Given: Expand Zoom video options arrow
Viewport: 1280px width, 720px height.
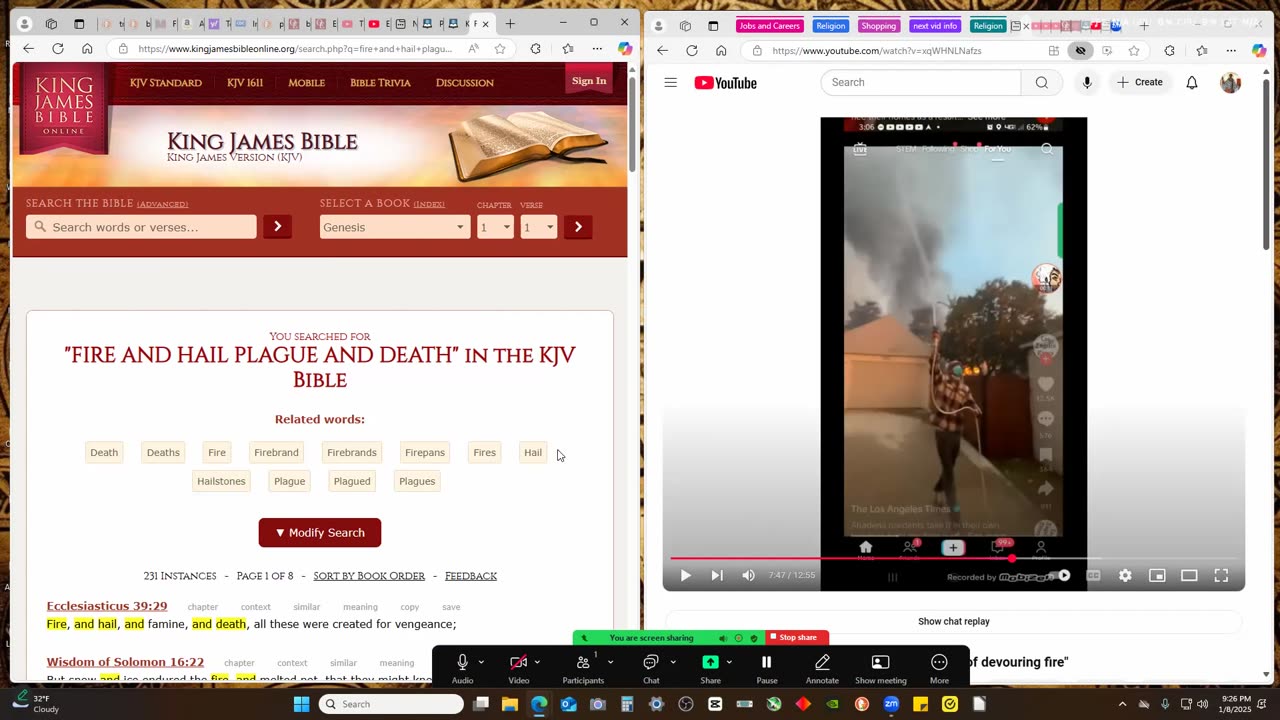Looking at the screenshot, I should coord(537,662).
